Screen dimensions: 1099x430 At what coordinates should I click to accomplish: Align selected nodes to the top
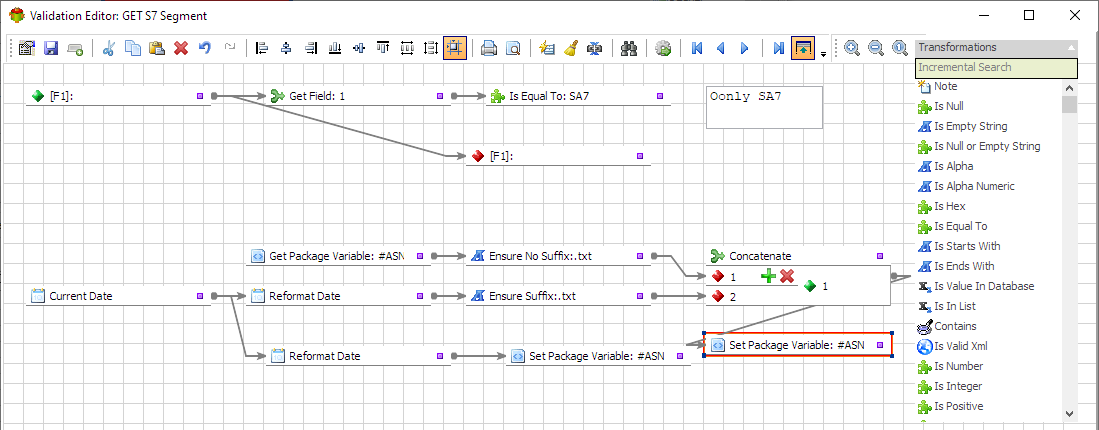click(x=383, y=48)
